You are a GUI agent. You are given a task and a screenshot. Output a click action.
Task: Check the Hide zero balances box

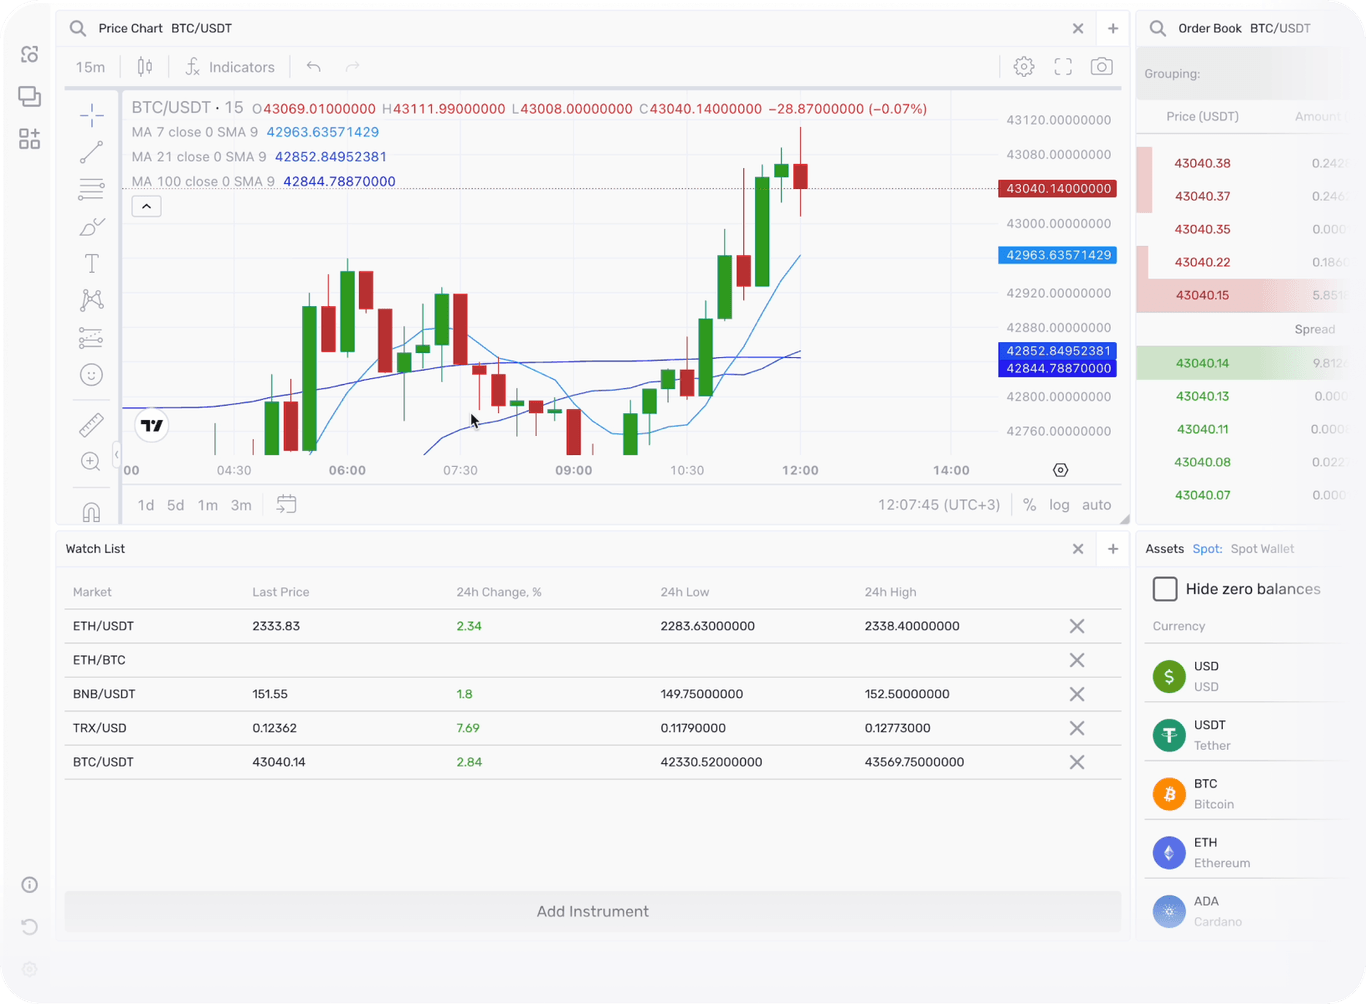click(1165, 589)
